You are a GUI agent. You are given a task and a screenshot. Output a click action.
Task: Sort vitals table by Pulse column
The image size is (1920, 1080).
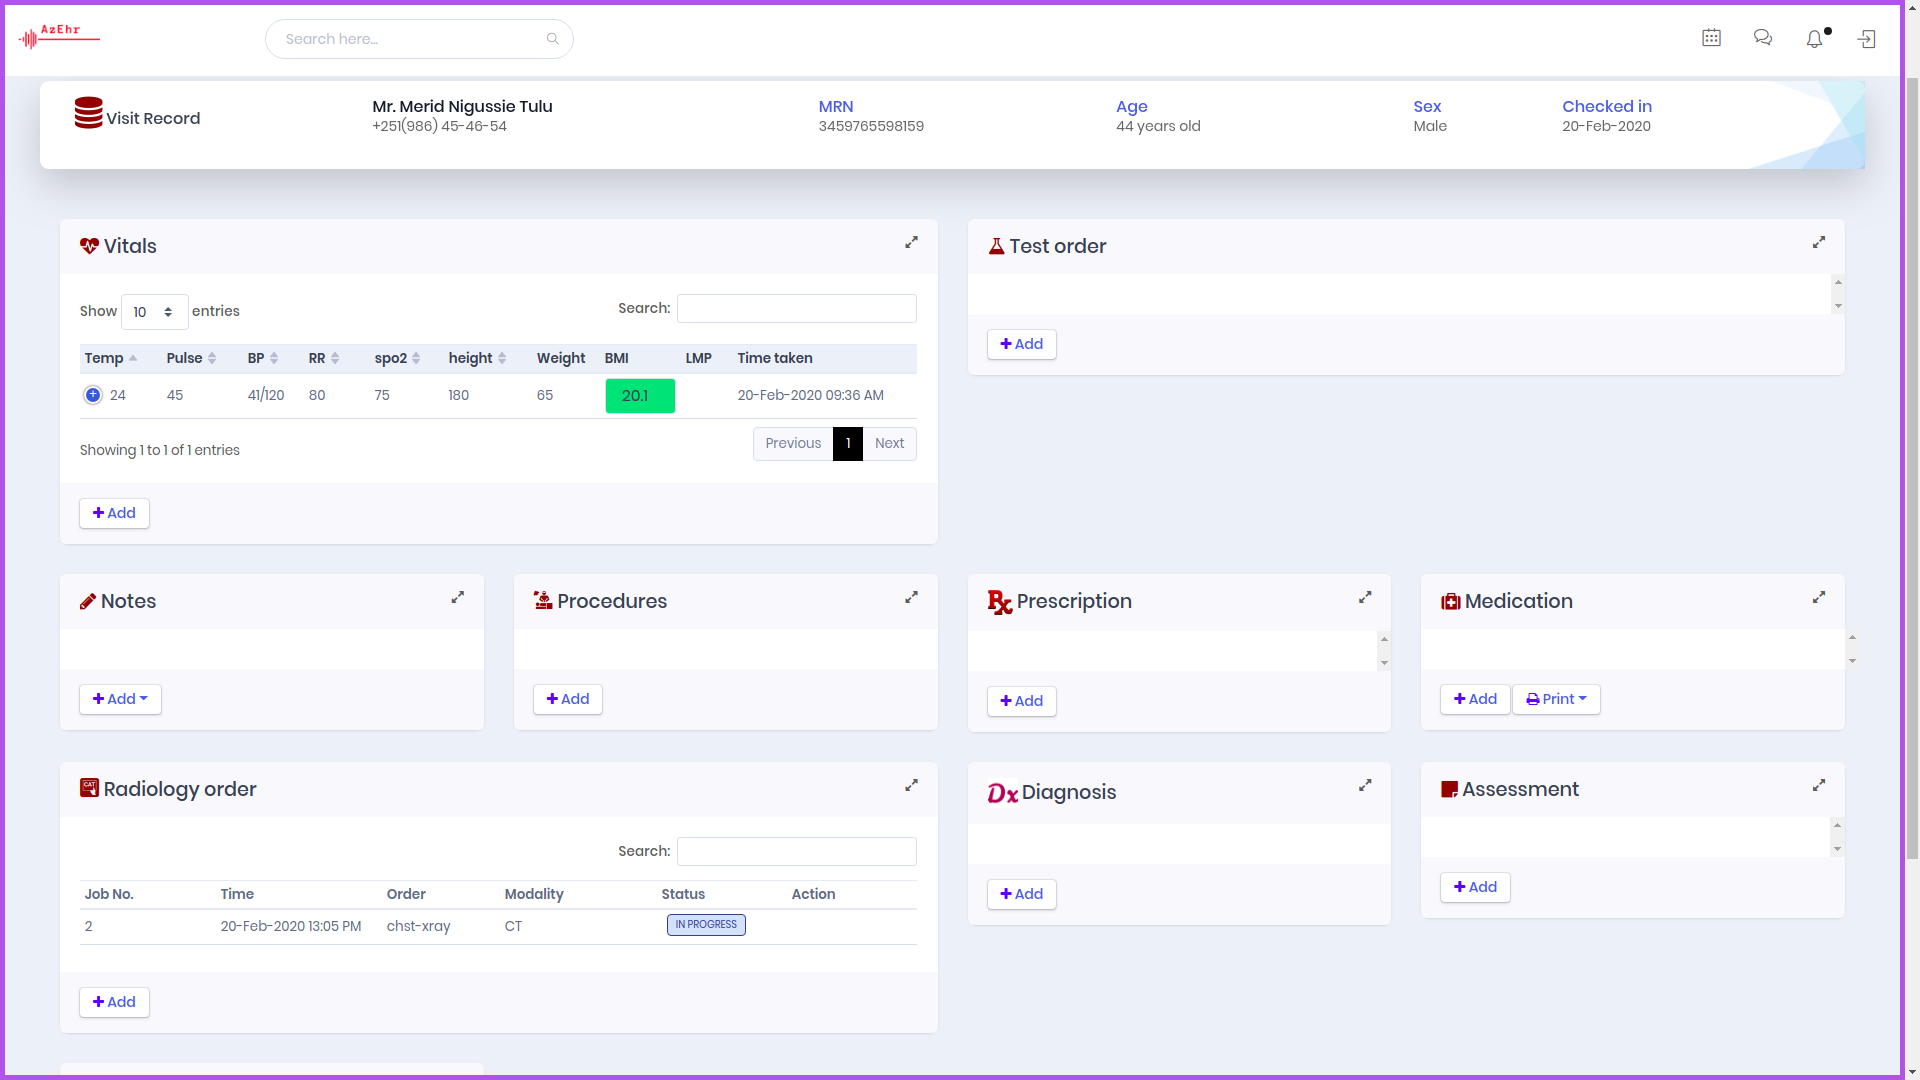click(191, 358)
